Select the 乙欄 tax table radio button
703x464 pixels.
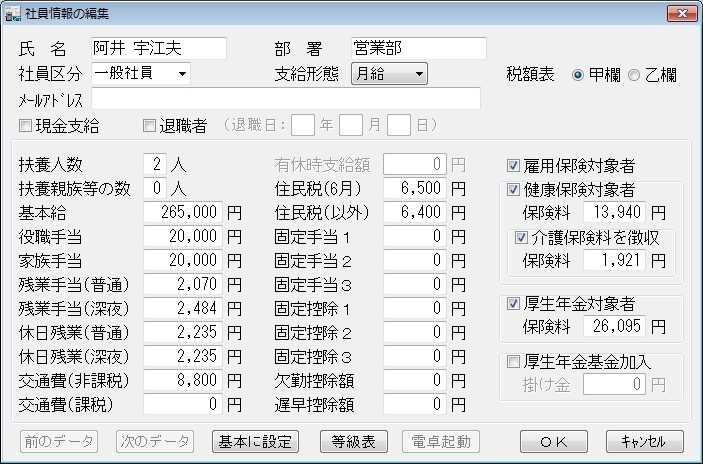[634, 75]
